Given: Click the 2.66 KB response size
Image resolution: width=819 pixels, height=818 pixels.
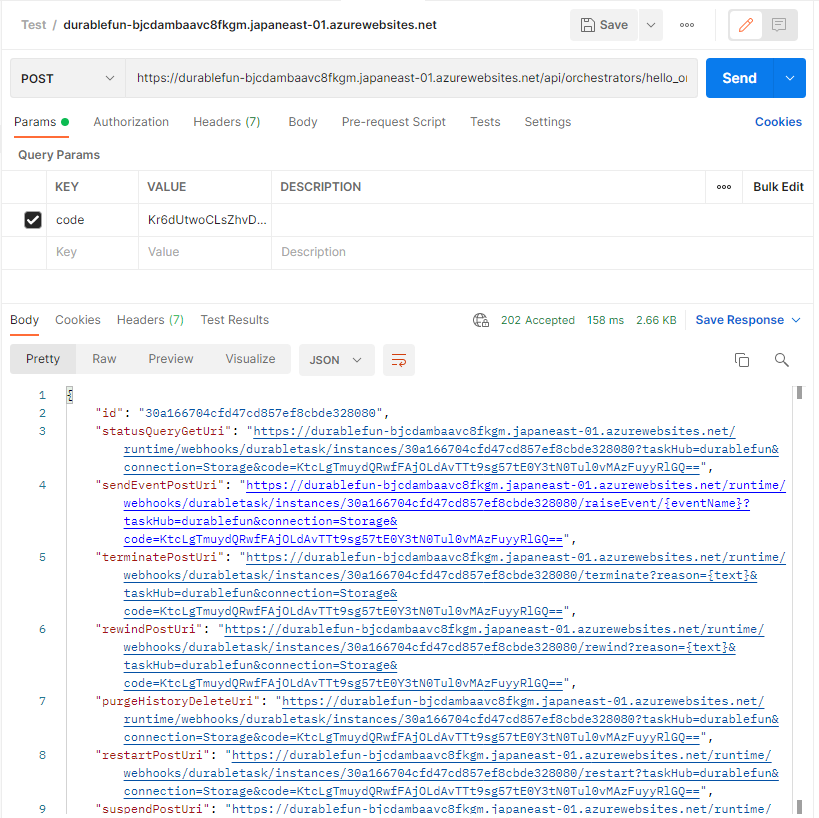Looking at the screenshot, I should click(x=656, y=320).
